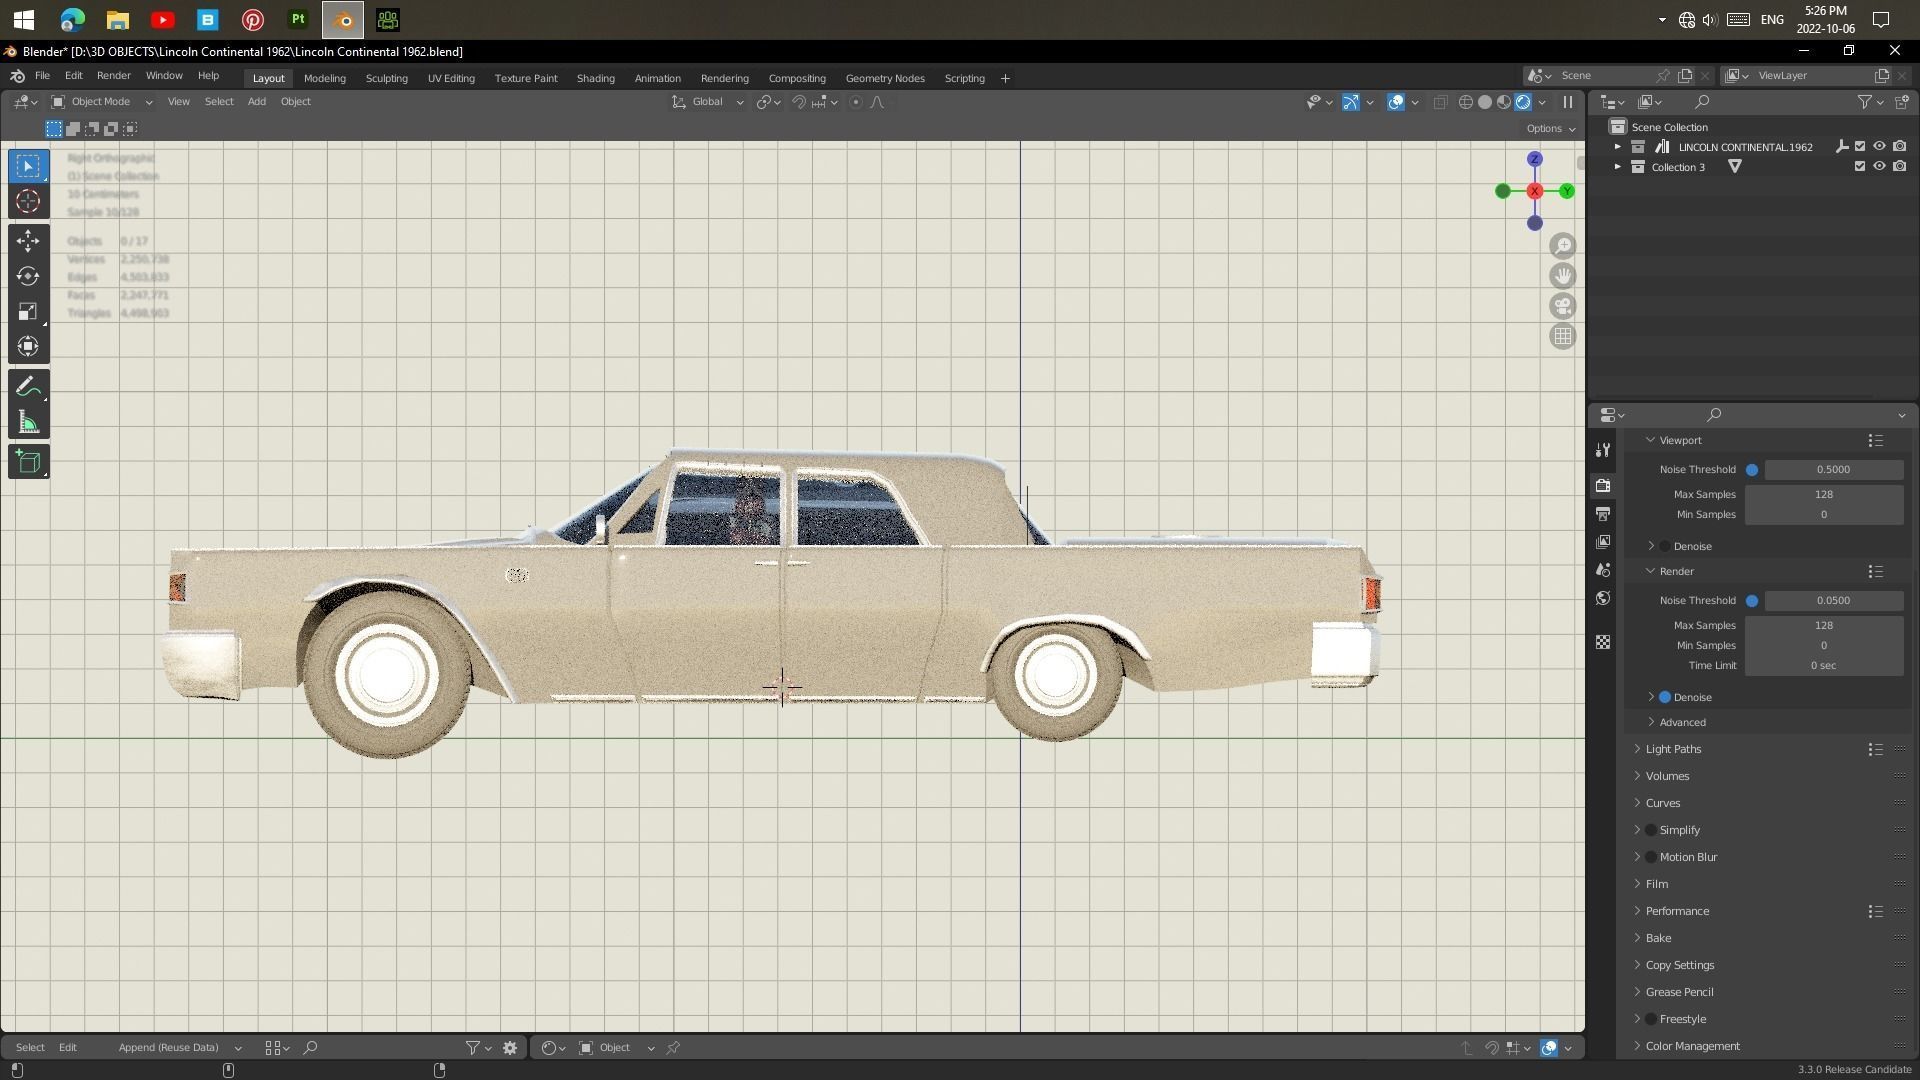Image resolution: width=1920 pixels, height=1080 pixels.
Task: Toggle X-ray mode
Action: [1440, 102]
